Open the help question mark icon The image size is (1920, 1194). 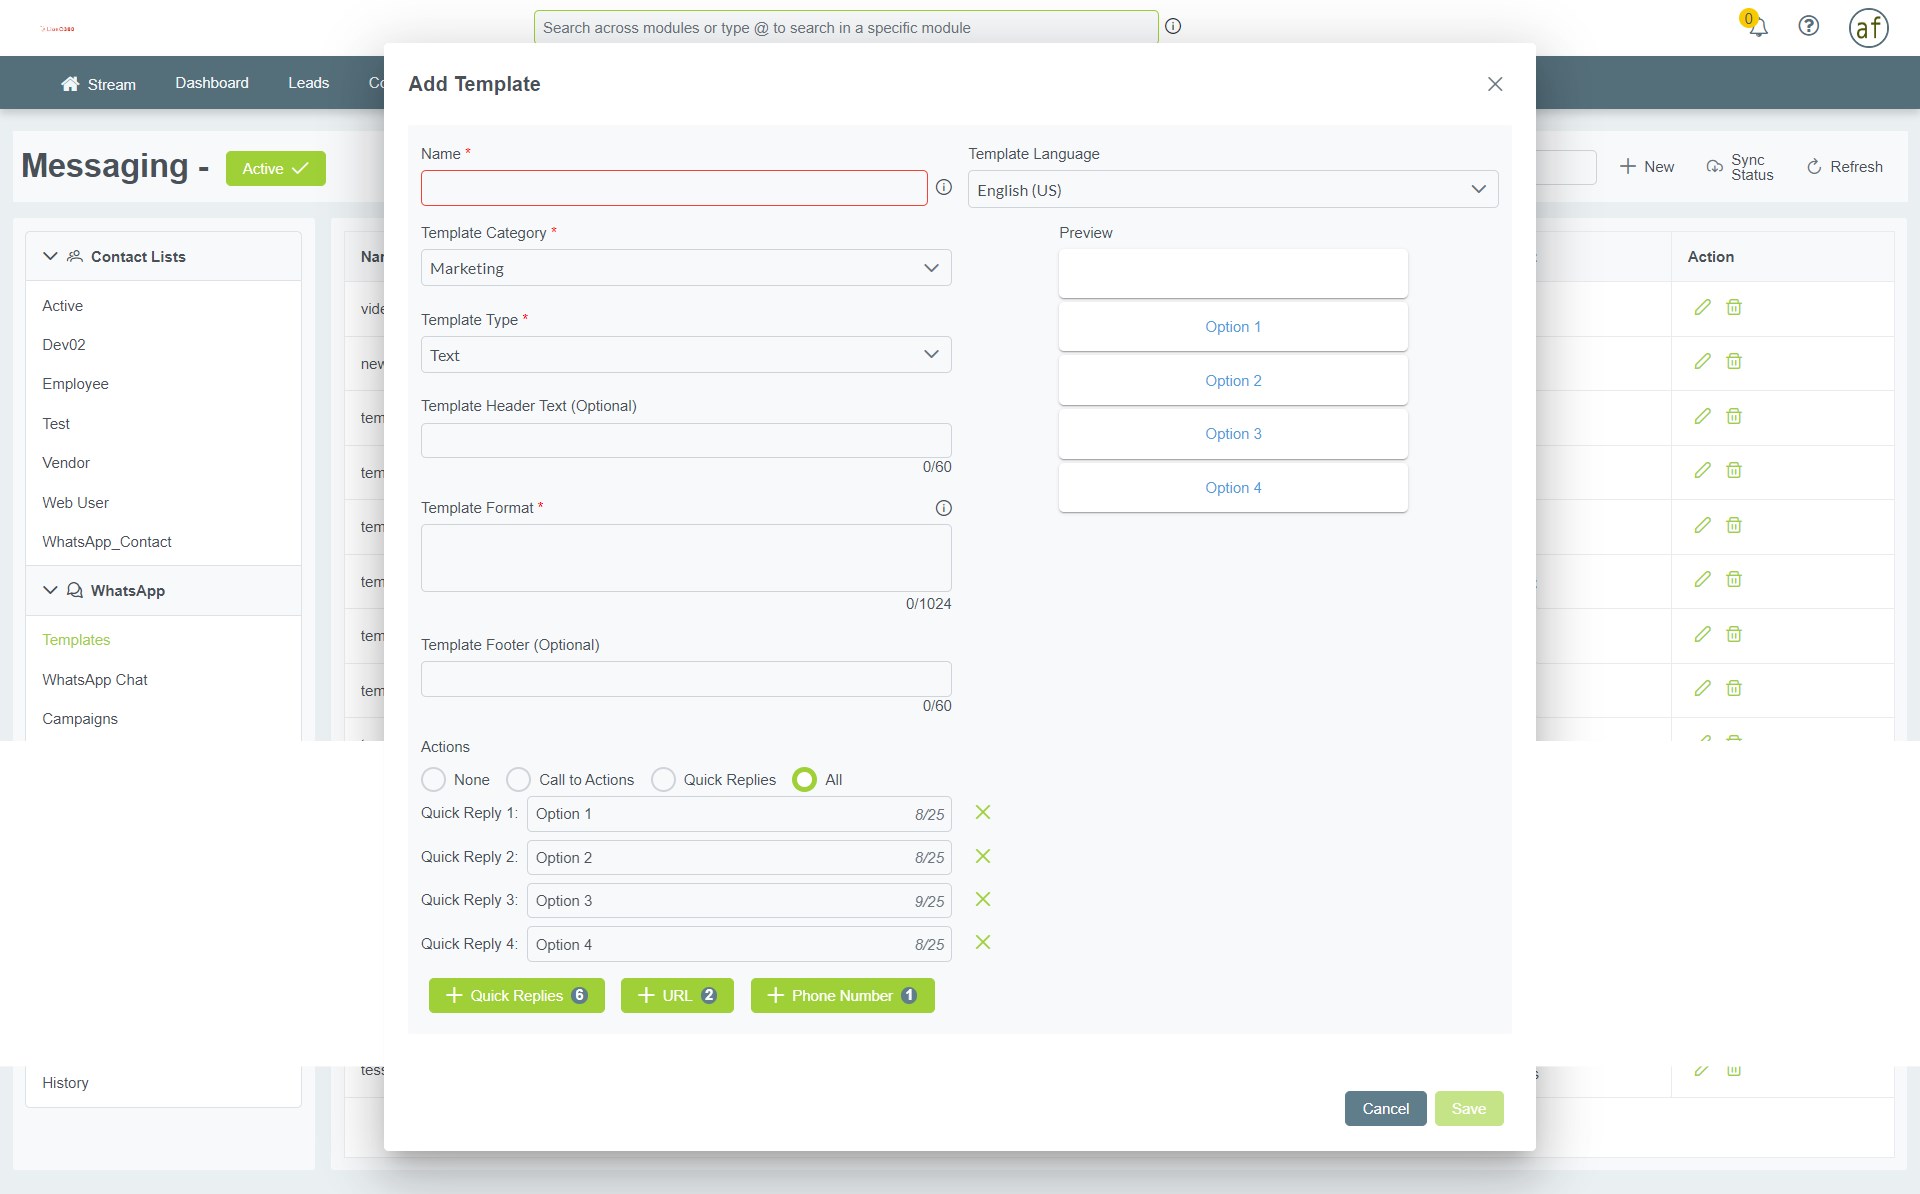(1808, 27)
